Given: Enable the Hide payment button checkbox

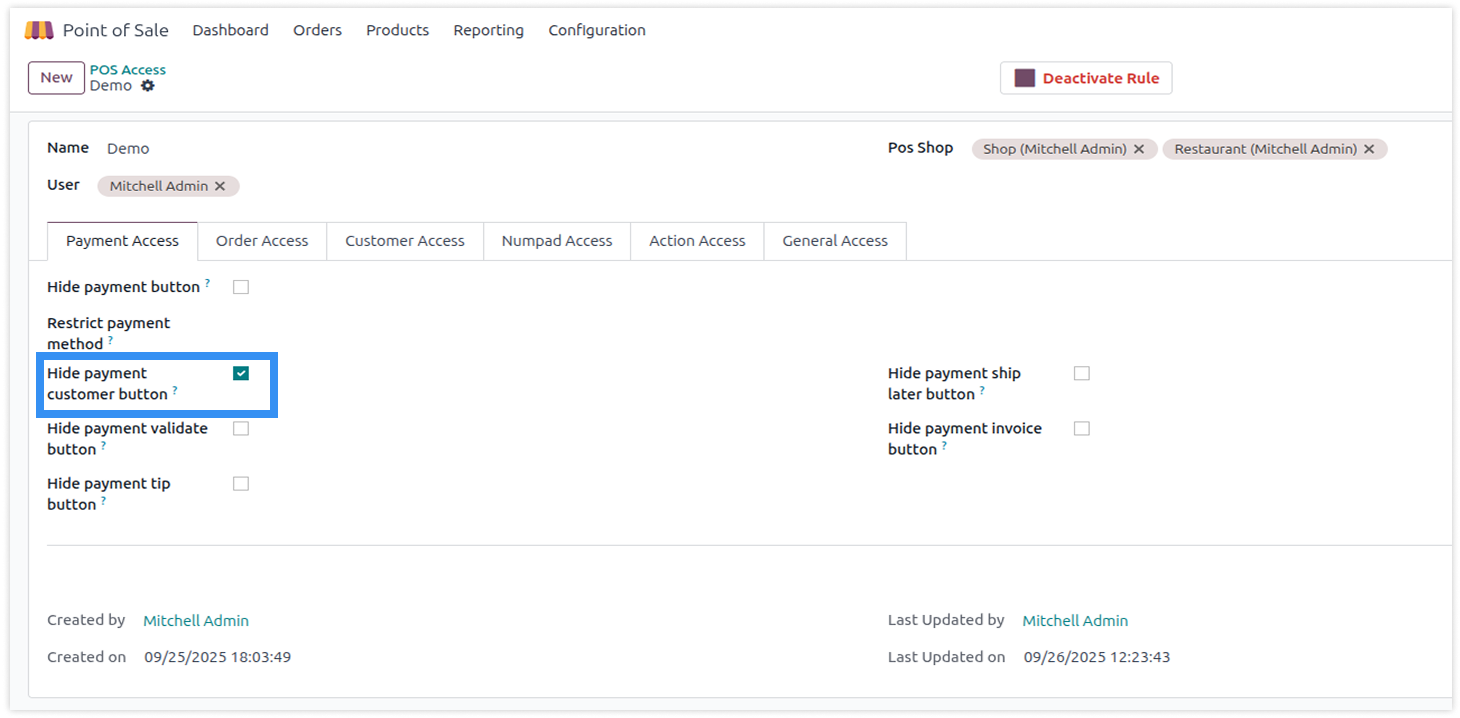Looking at the screenshot, I should (x=241, y=287).
